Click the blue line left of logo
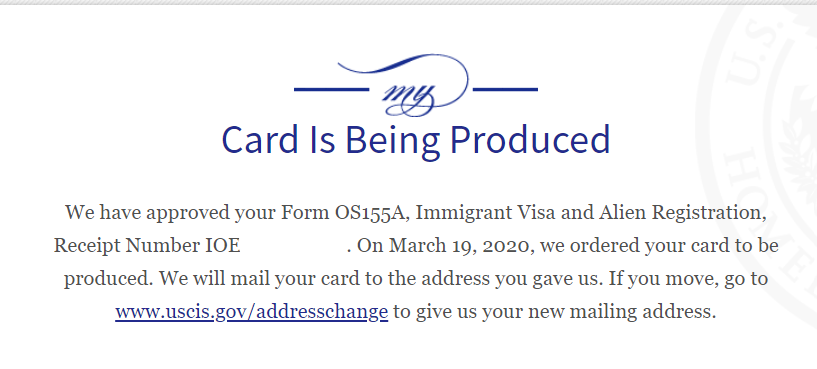Image resolution: width=817 pixels, height=369 pixels. pyautogui.click(x=331, y=90)
